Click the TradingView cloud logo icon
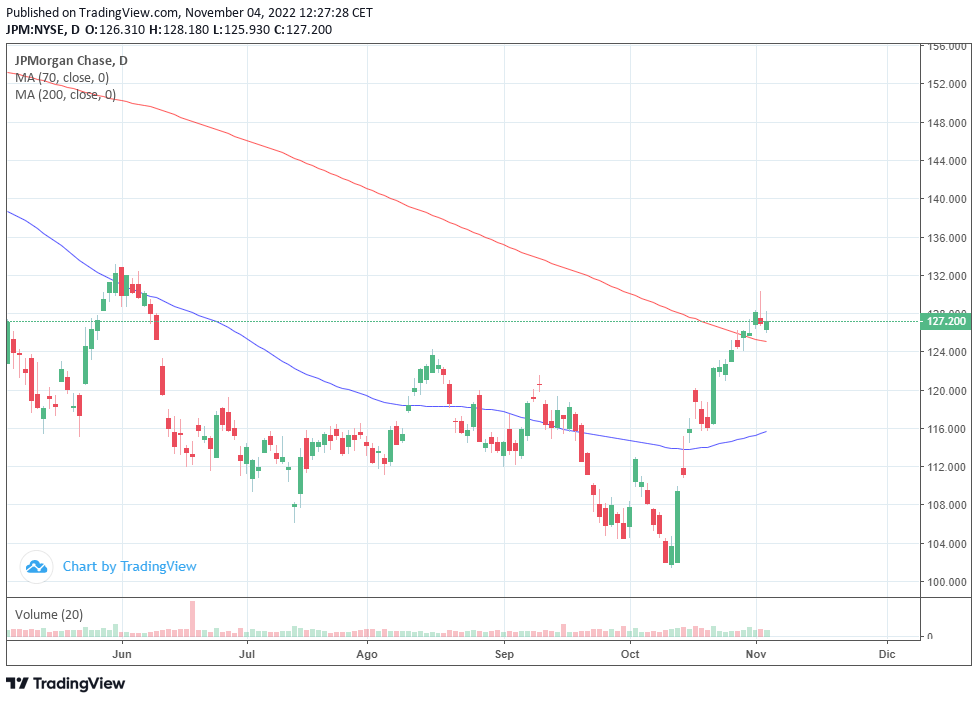Image resolution: width=978 pixels, height=702 pixels. click(36, 567)
